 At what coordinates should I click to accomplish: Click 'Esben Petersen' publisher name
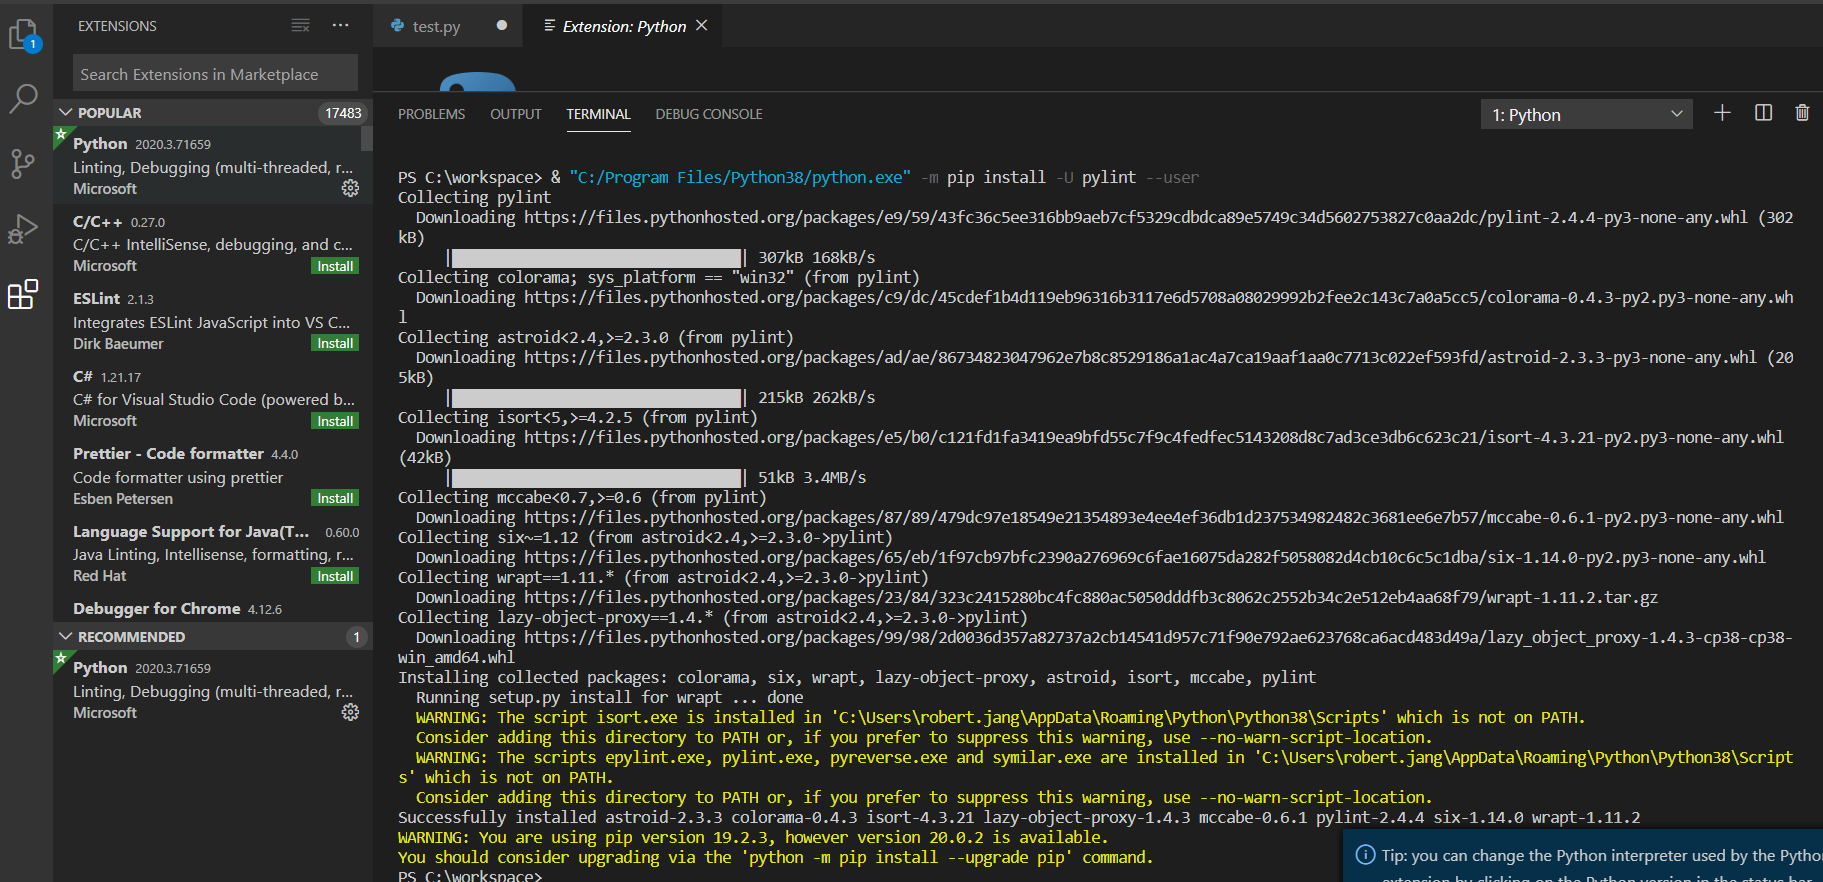[123, 499]
